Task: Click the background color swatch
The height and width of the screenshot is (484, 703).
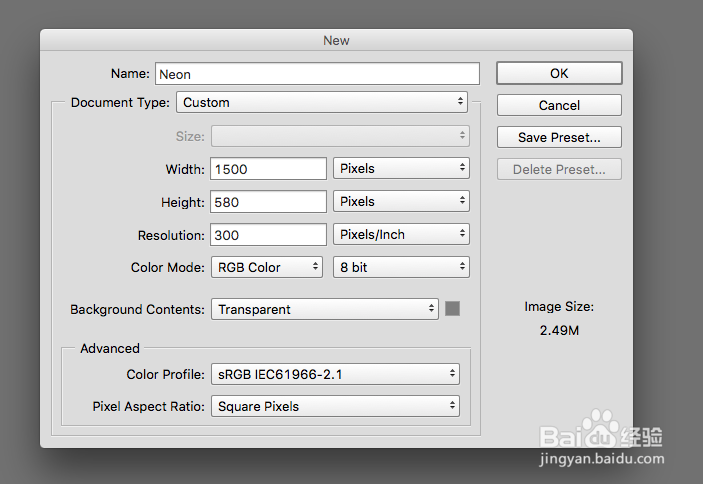Action: pos(453,309)
